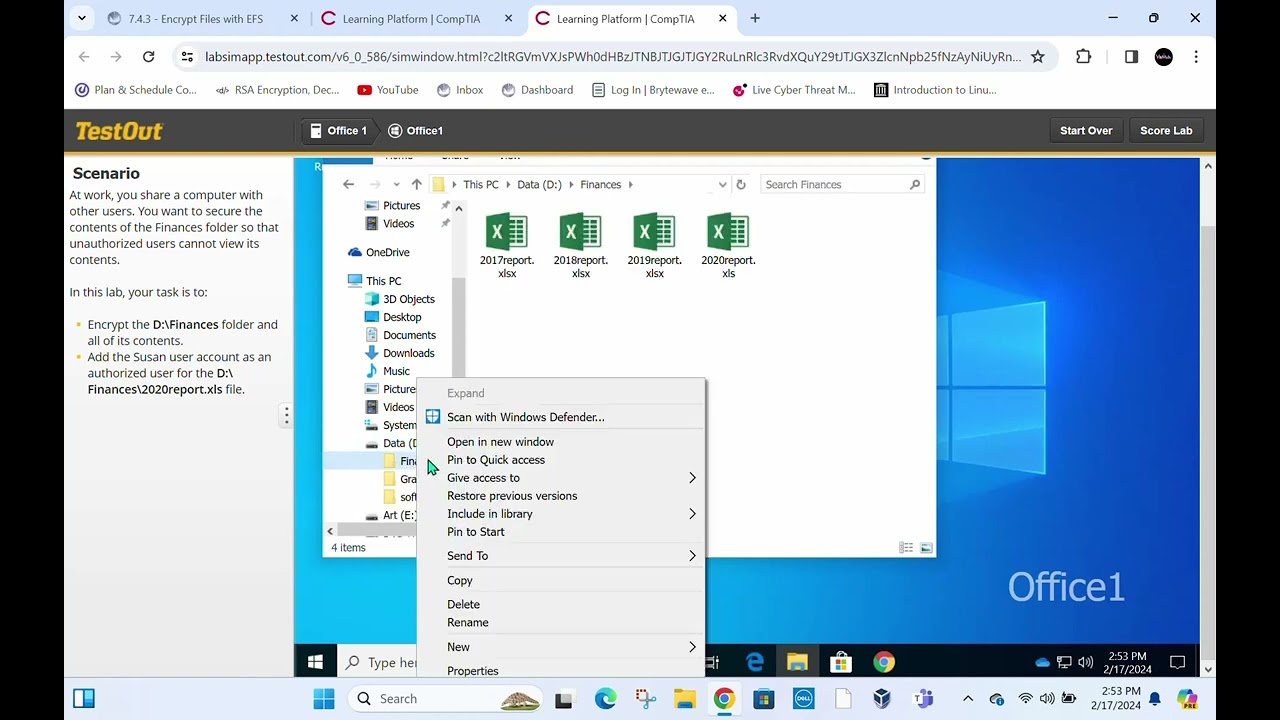Bookmark this page with the star icon
The image size is (1280, 720).
[x=1038, y=57]
